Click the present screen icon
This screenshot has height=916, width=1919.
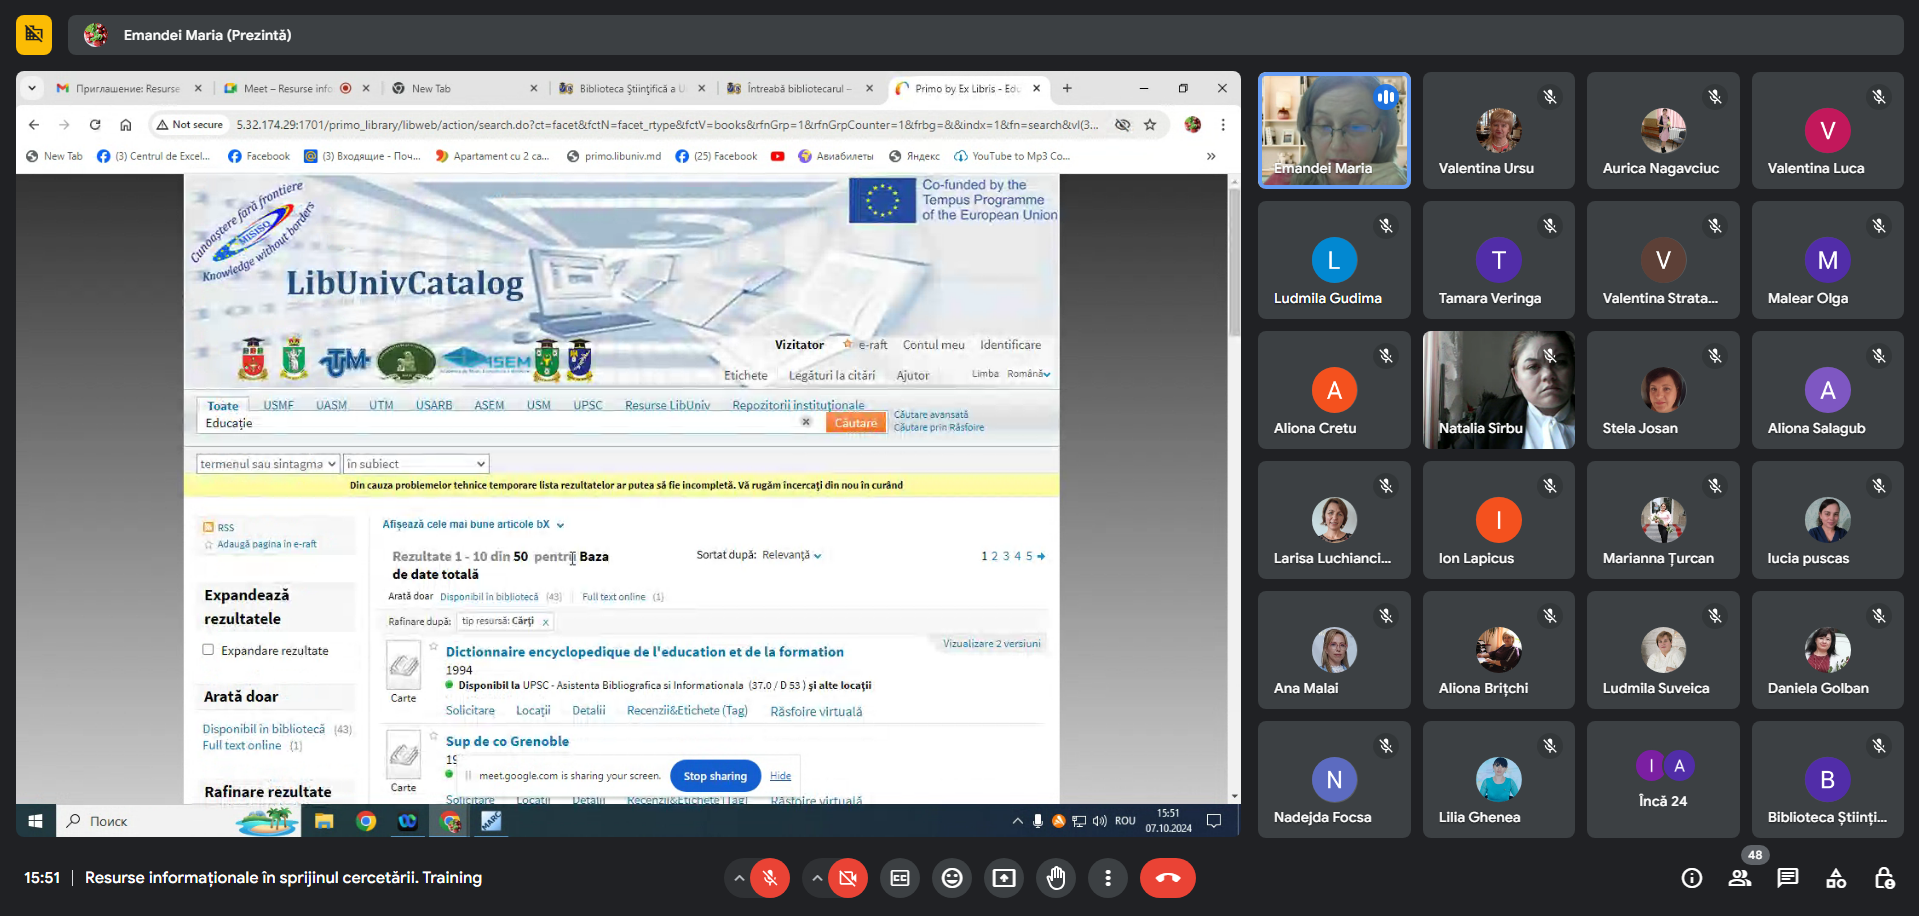(x=1003, y=878)
